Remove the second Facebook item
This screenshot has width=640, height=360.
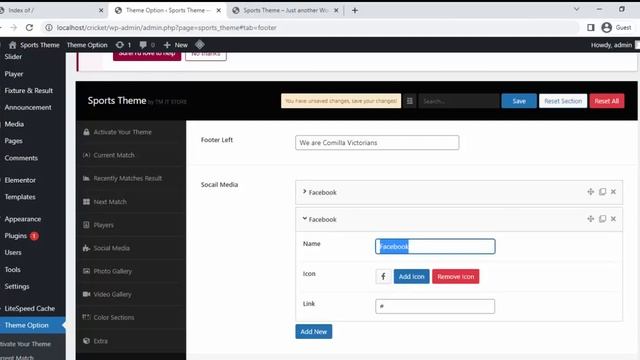pos(613,219)
